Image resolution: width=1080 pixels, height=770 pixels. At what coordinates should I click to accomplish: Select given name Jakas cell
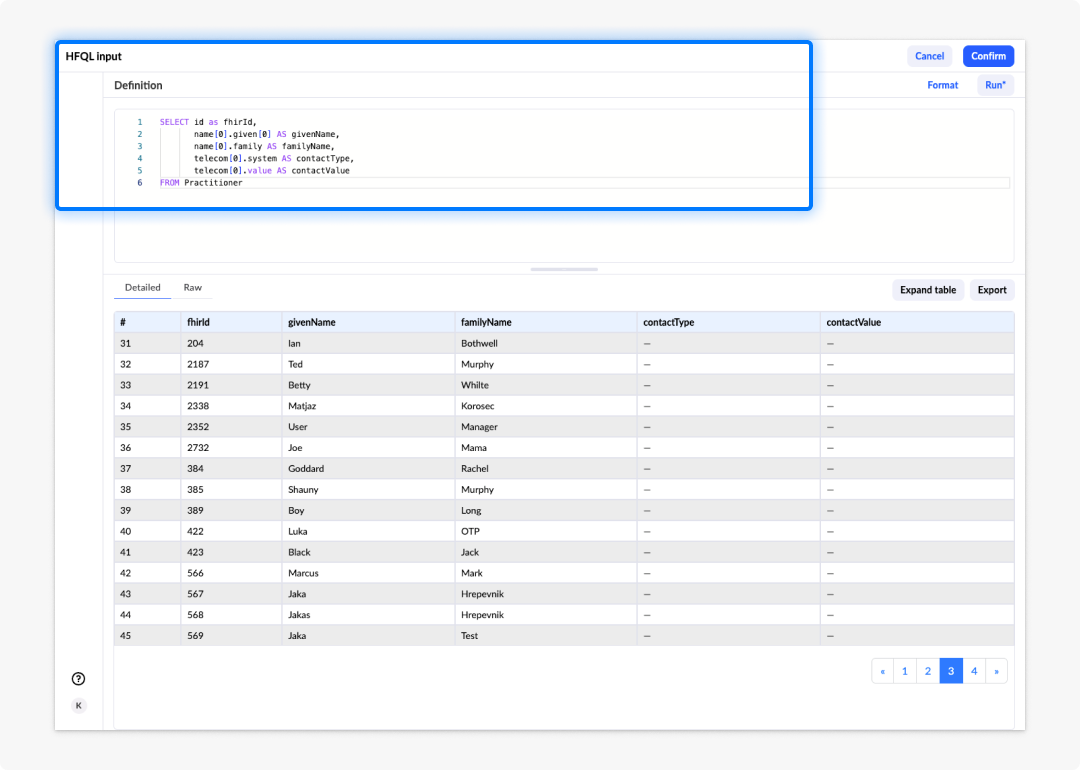coord(368,615)
